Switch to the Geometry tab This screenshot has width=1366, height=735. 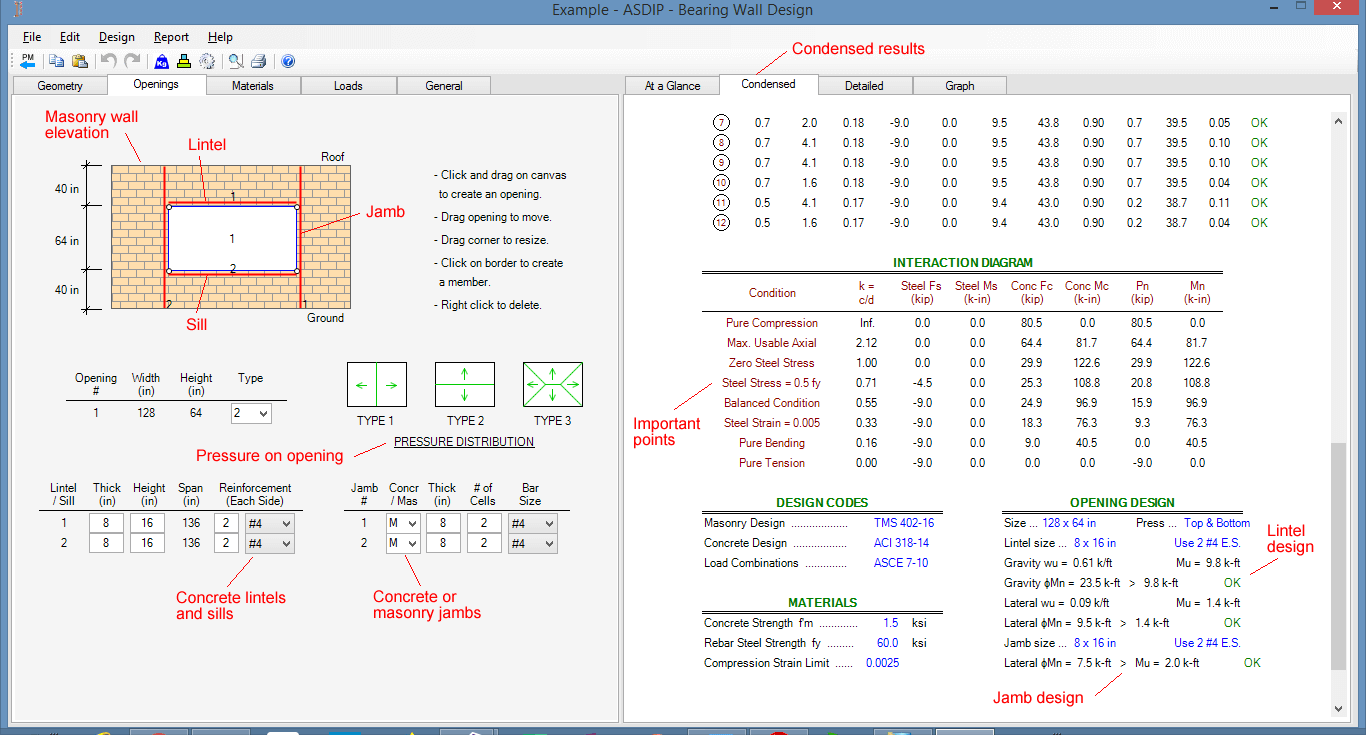click(x=60, y=86)
